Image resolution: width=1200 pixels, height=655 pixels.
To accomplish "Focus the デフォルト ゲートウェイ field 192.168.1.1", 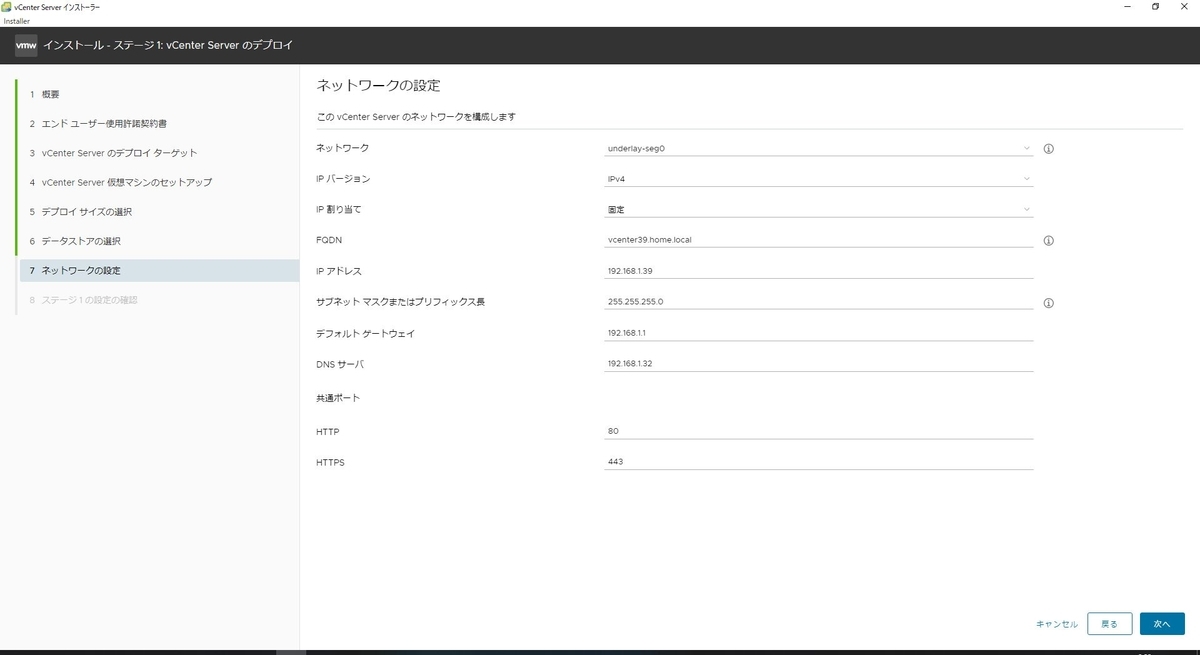I will pyautogui.click(x=819, y=333).
